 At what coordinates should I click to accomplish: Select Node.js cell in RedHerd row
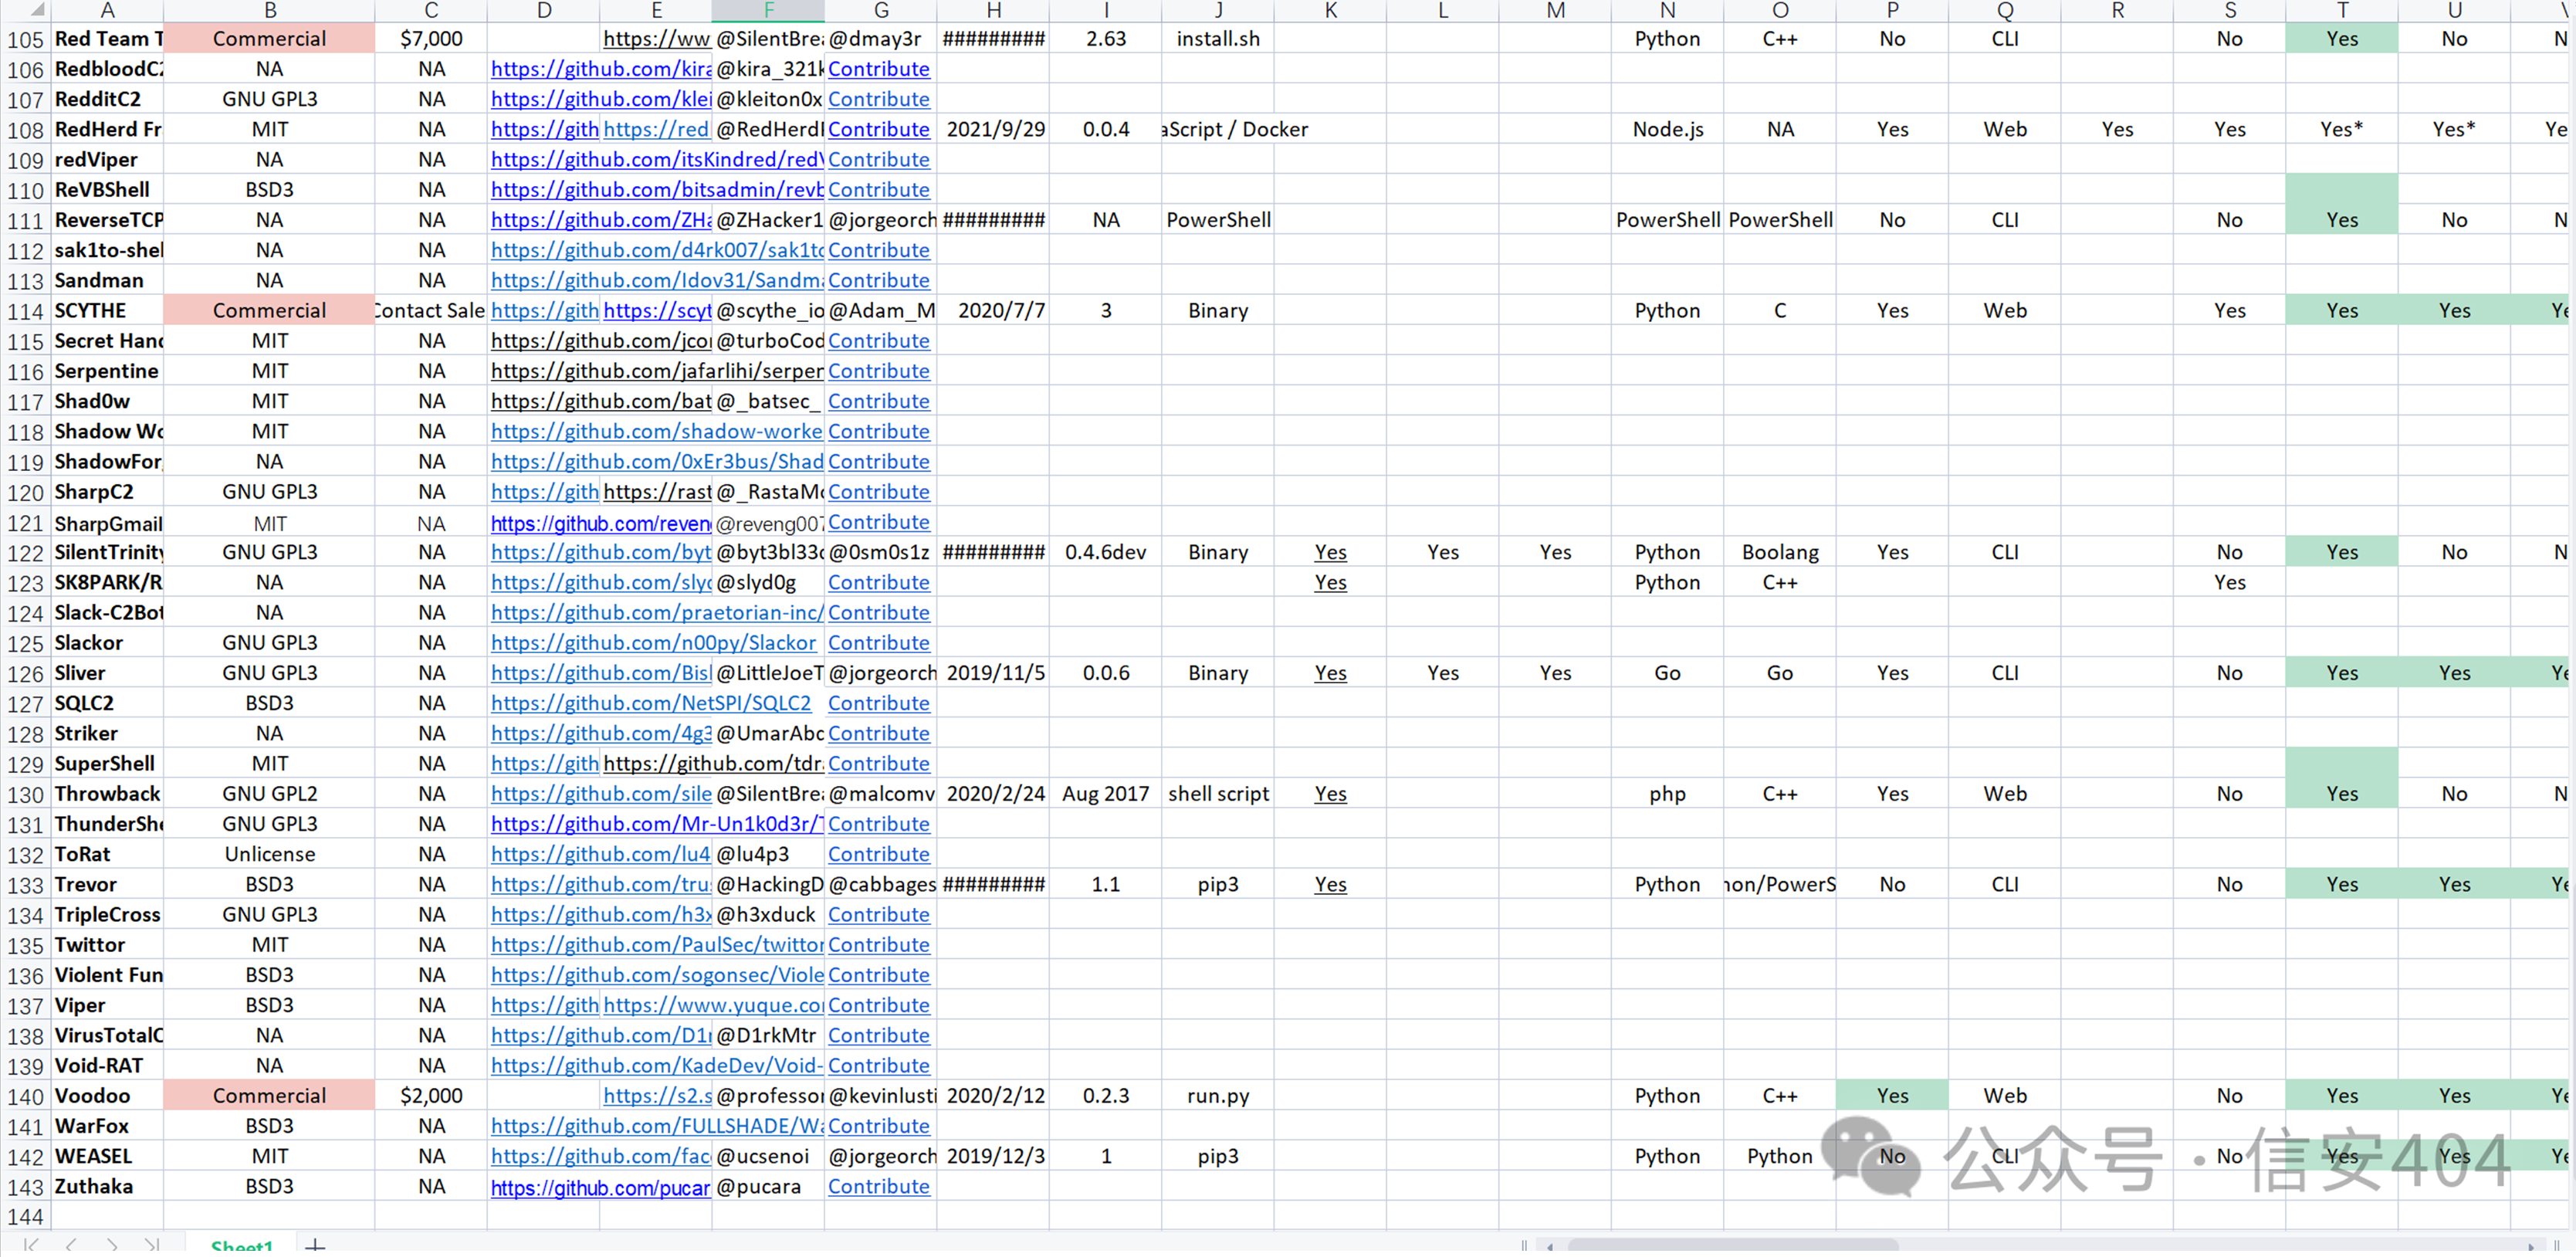pyautogui.click(x=1667, y=129)
